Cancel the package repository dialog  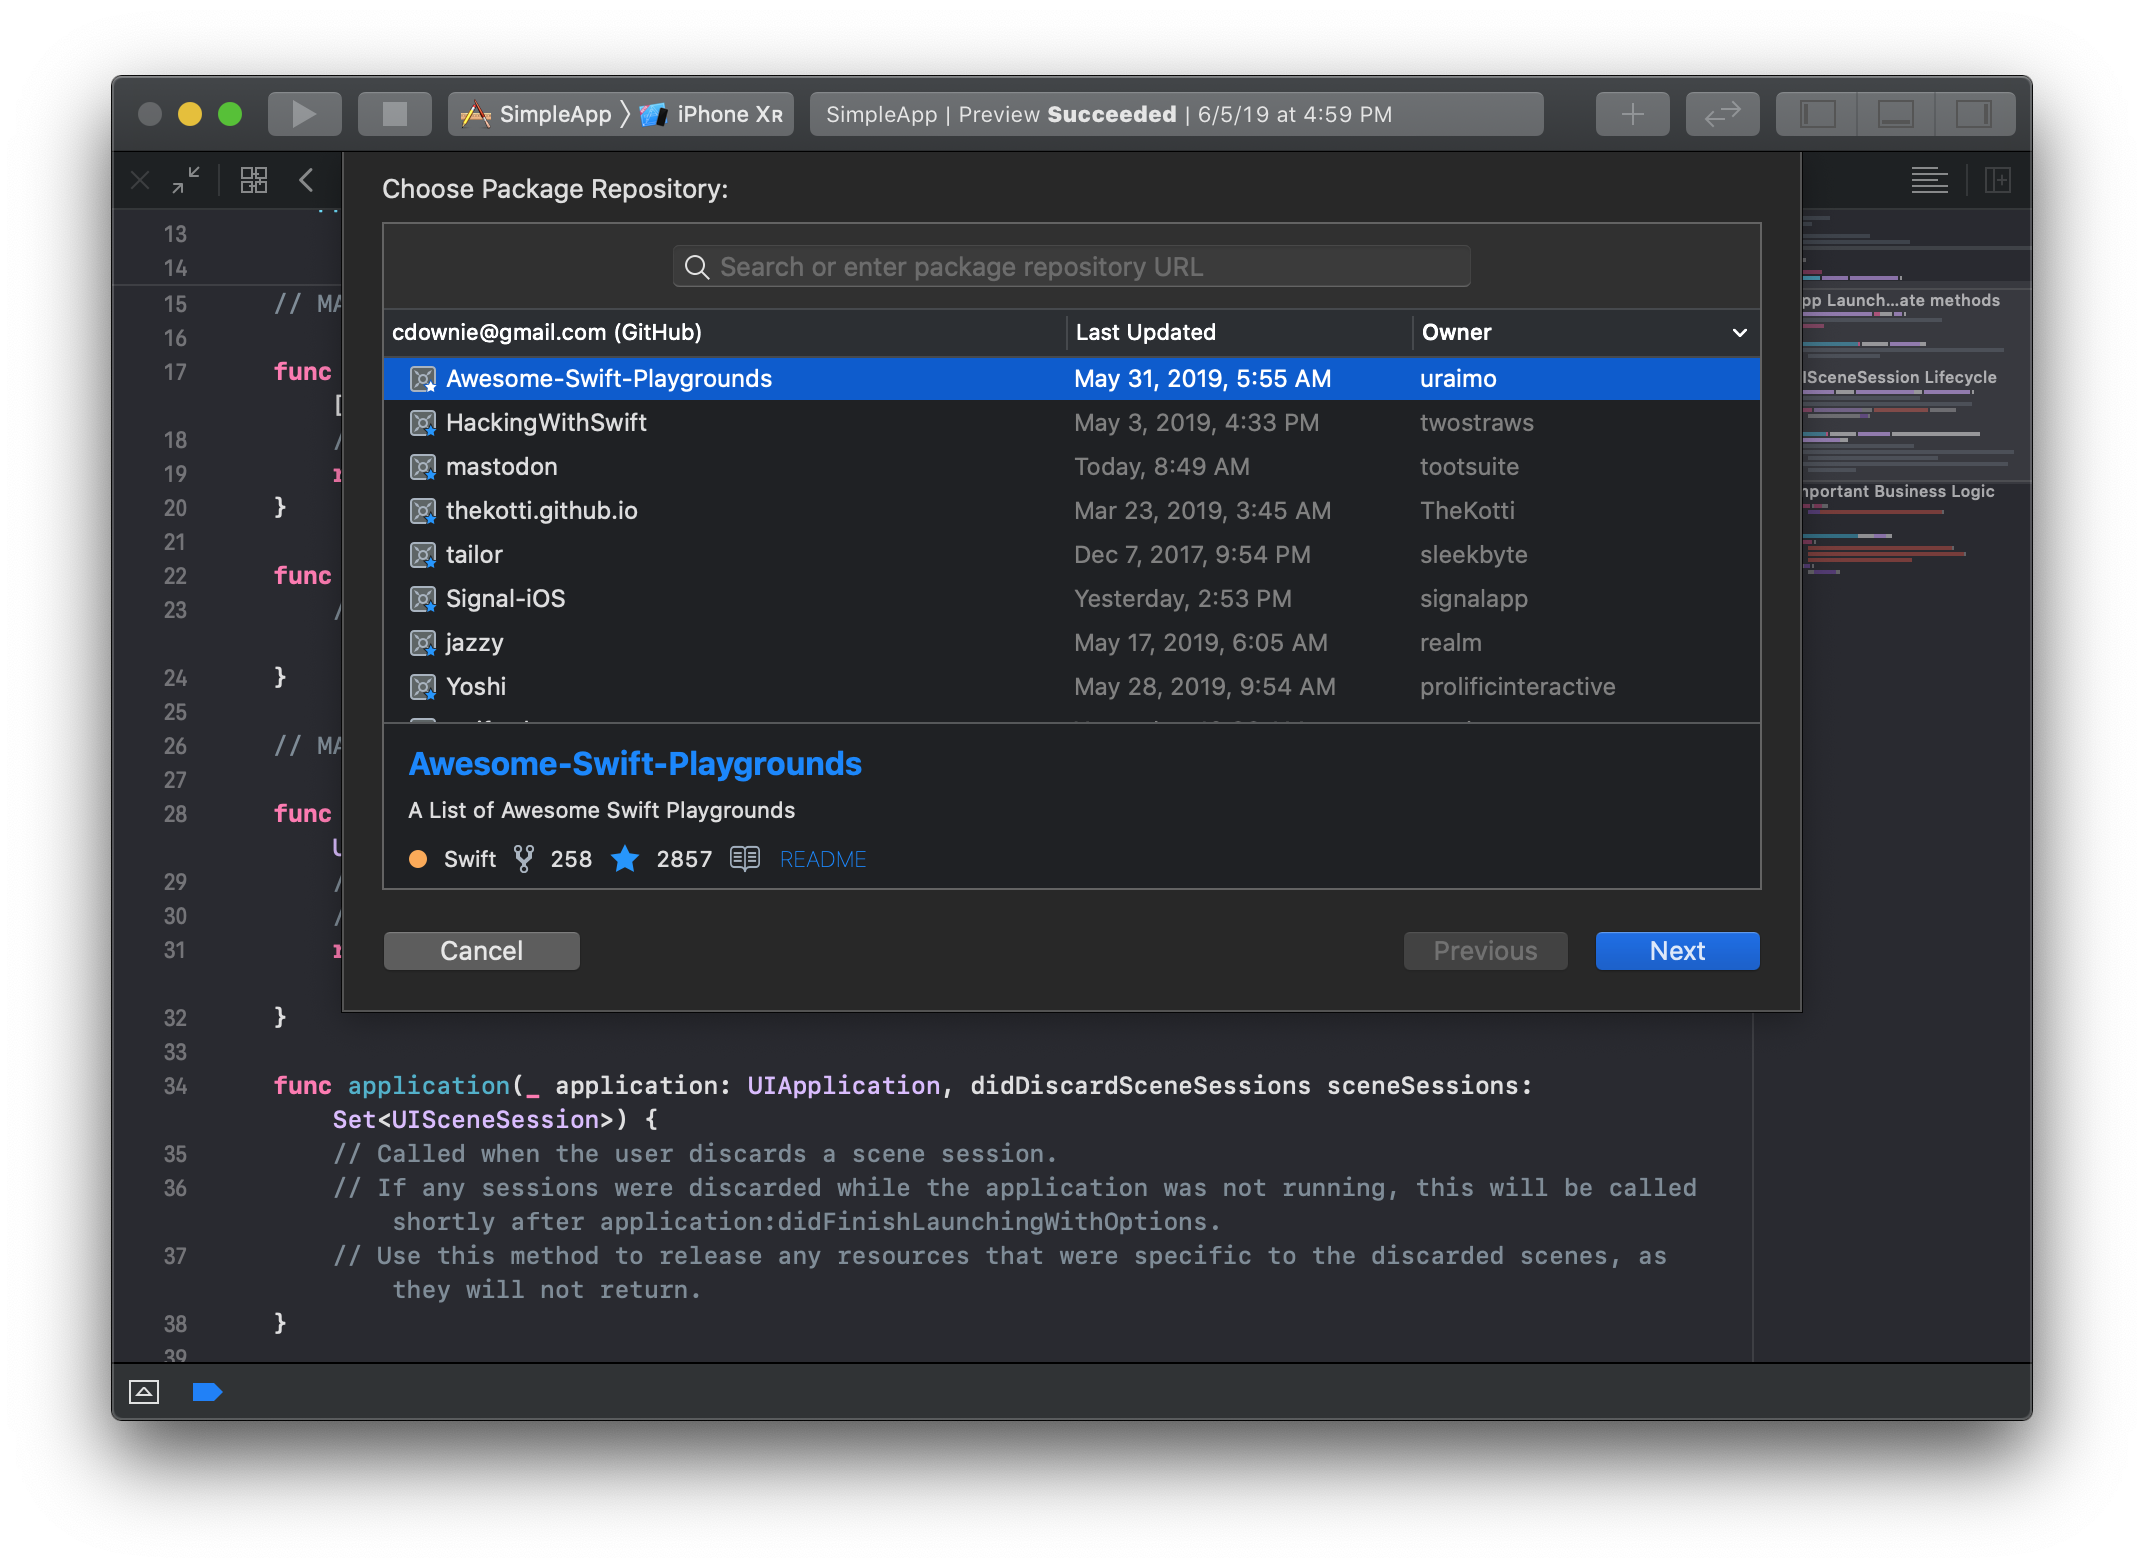click(x=481, y=951)
